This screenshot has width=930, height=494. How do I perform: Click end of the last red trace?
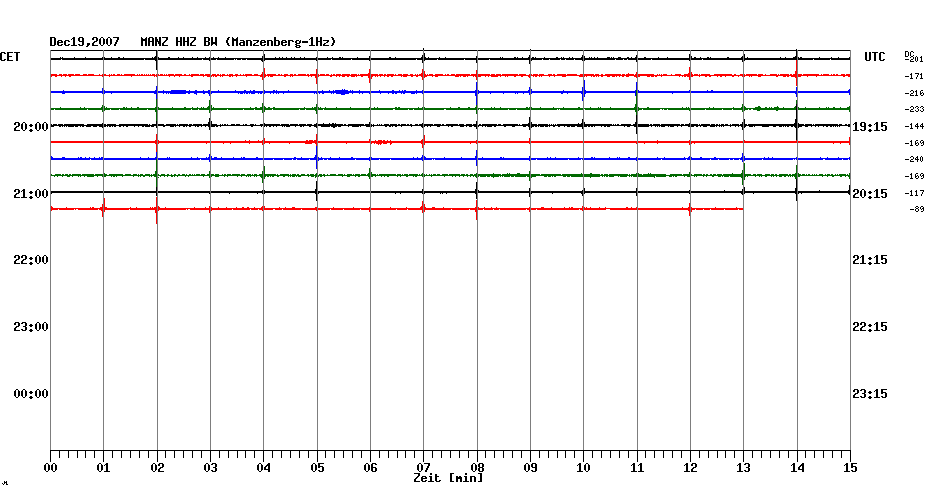point(742,208)
